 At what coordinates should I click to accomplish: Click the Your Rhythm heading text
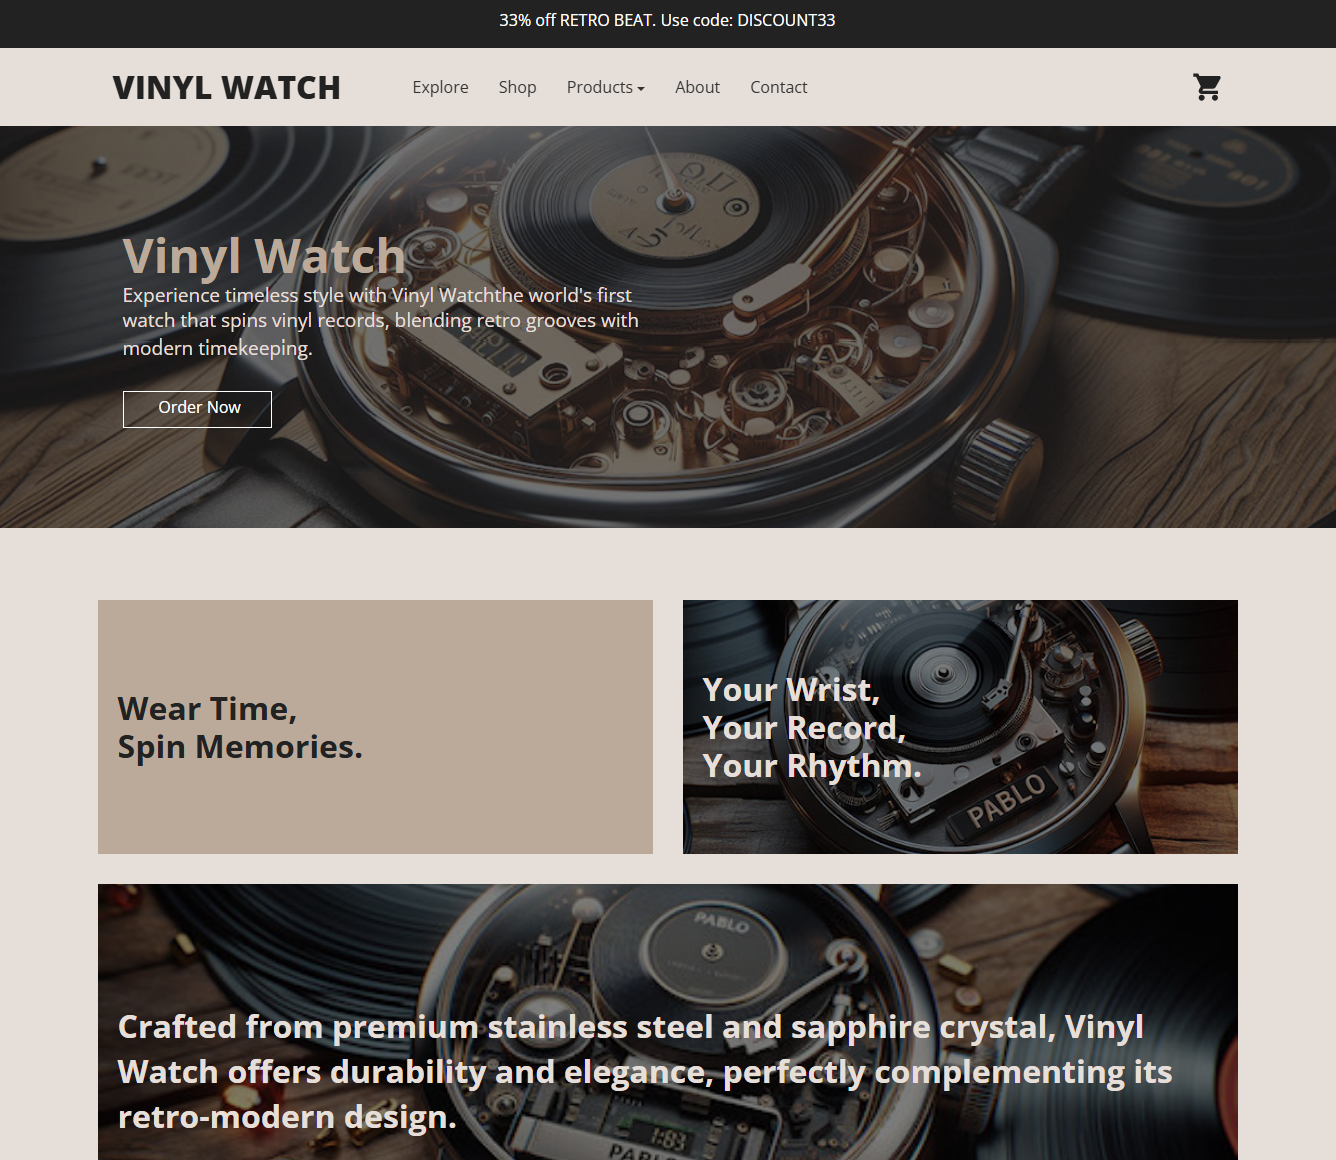811,766
